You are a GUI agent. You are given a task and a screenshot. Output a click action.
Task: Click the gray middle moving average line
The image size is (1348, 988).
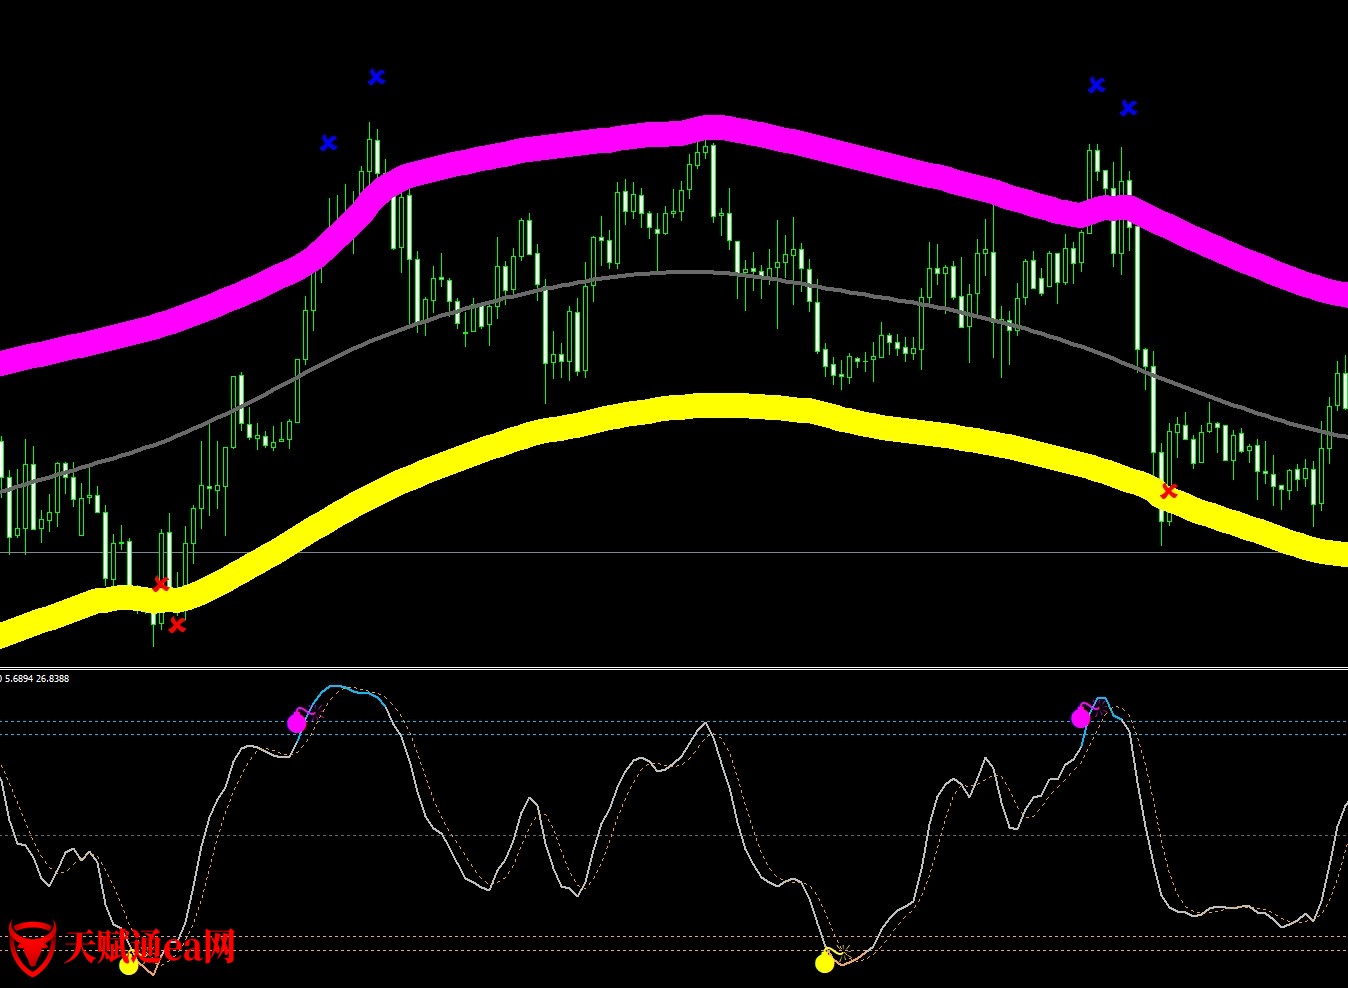[x=680, y=272]
